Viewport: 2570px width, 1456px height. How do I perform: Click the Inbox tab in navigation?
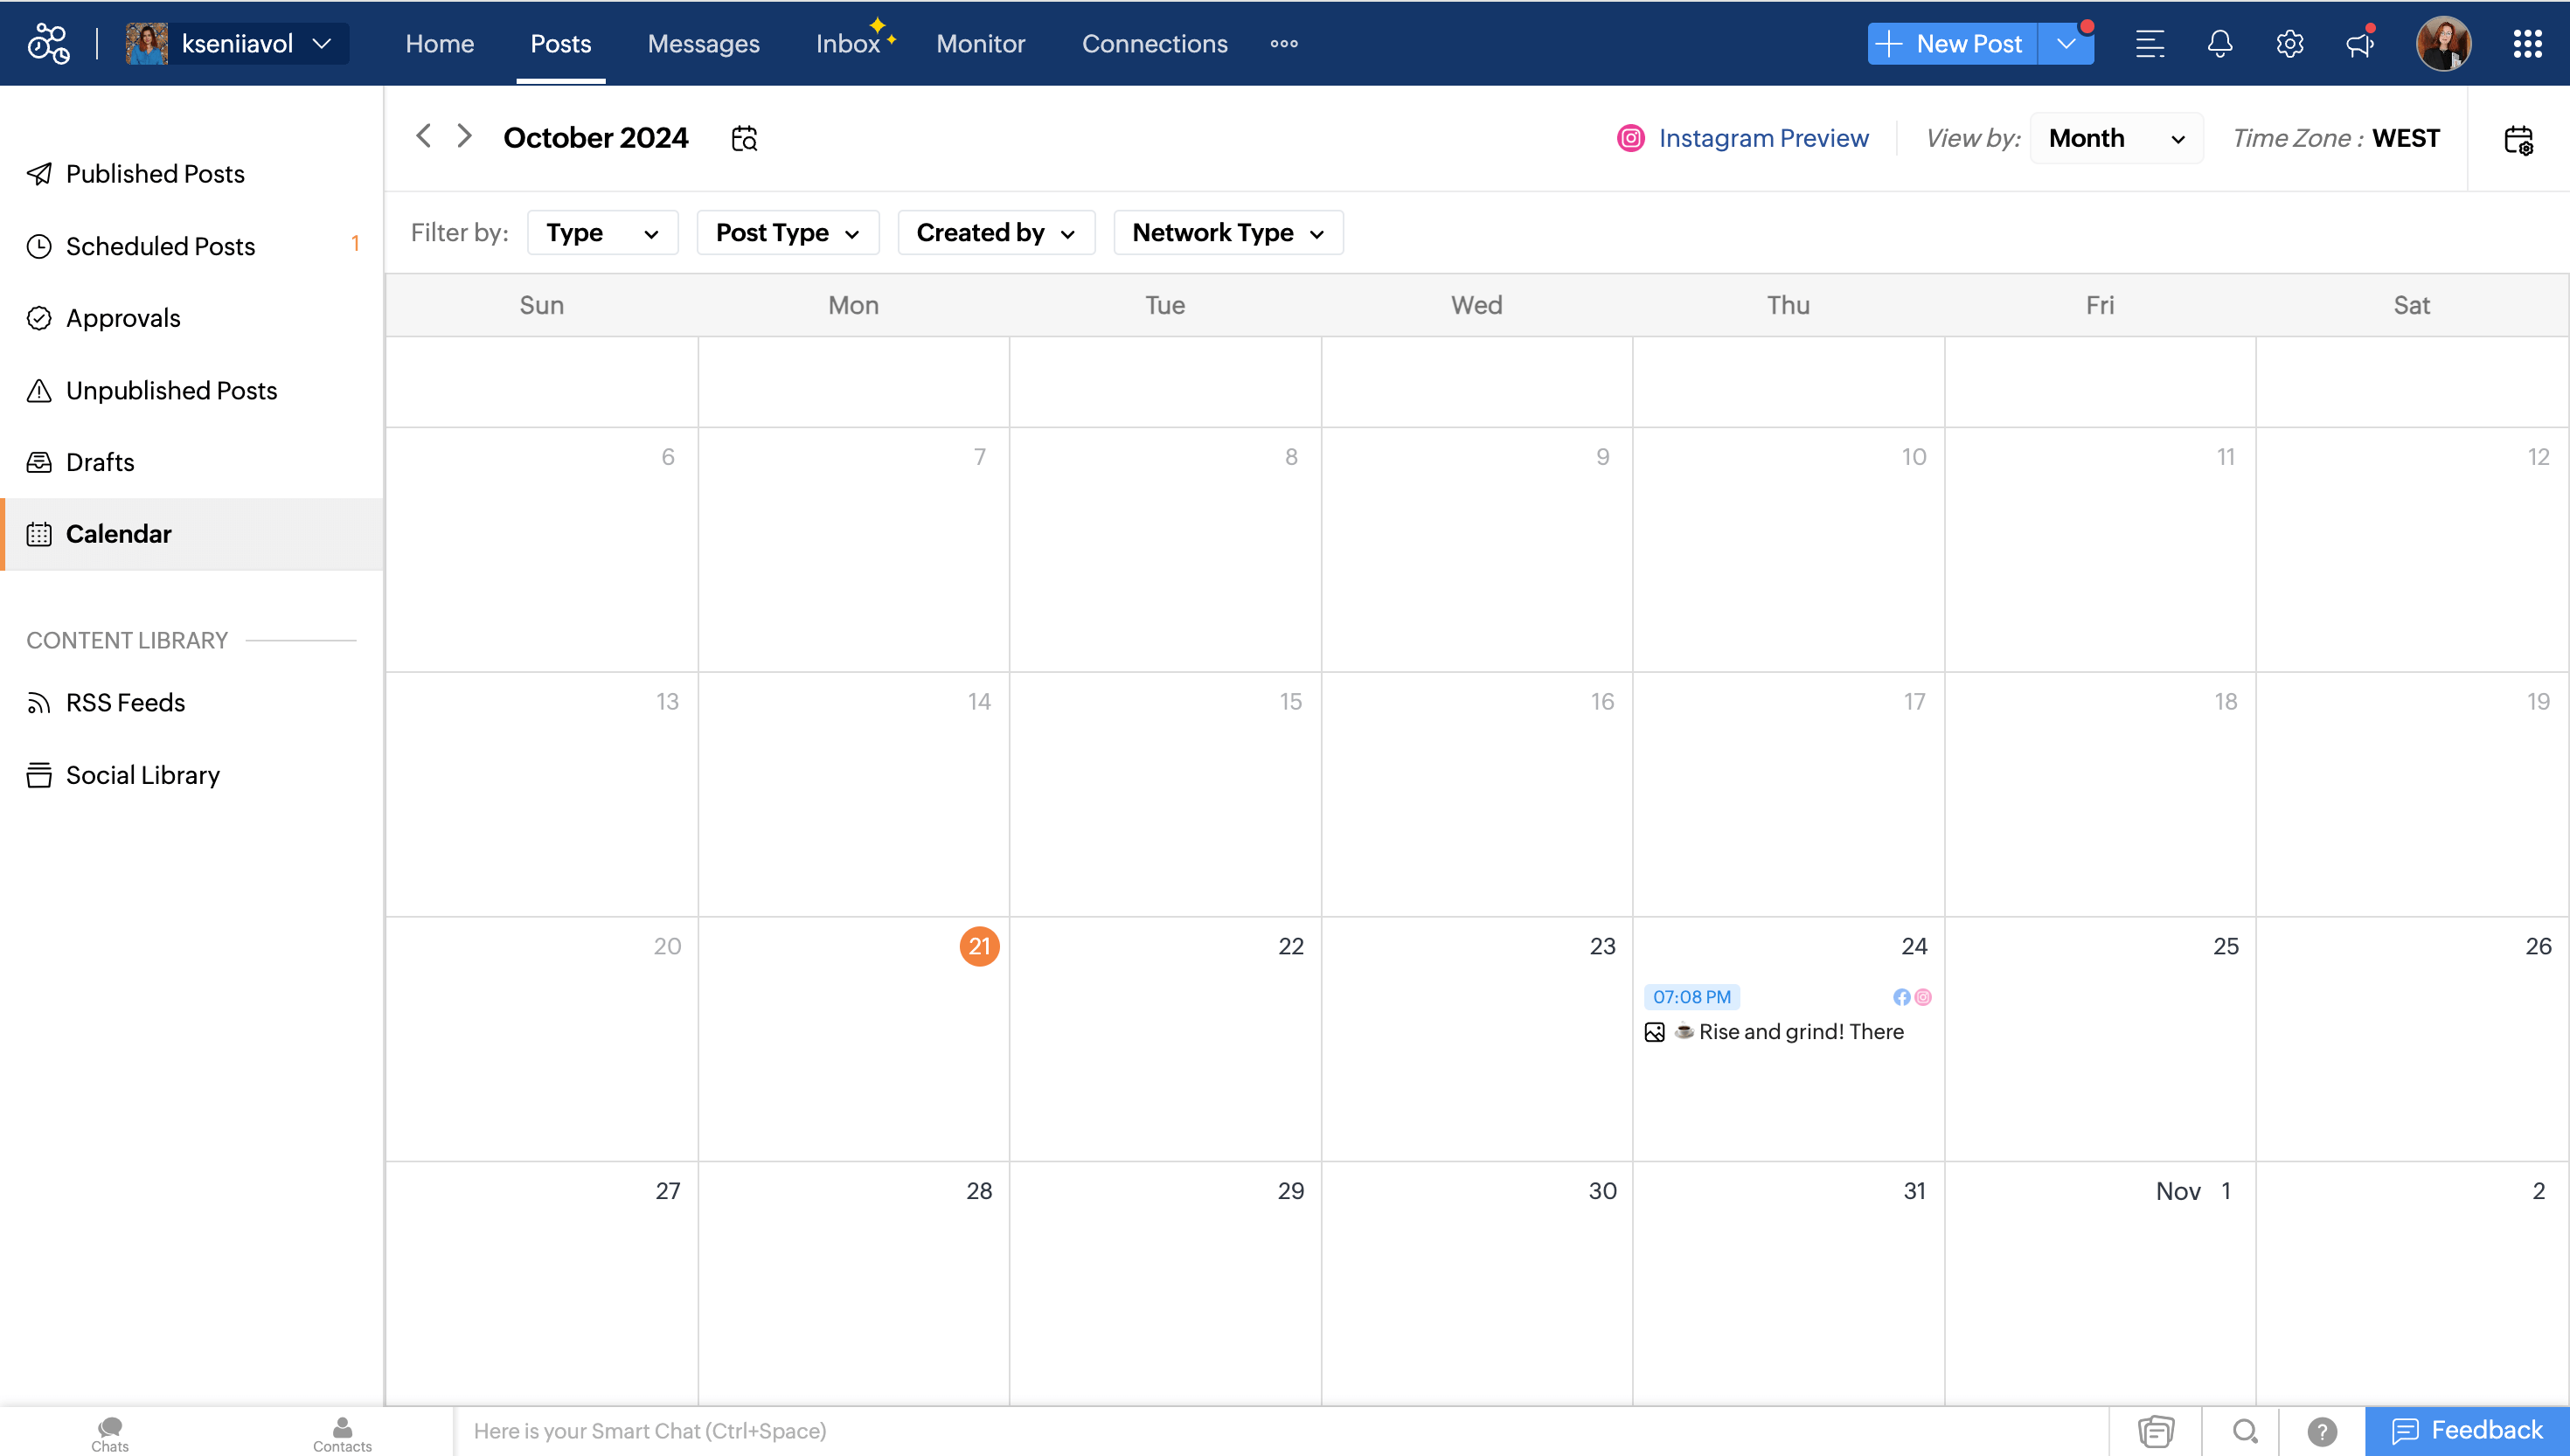(x=845, y=42)
